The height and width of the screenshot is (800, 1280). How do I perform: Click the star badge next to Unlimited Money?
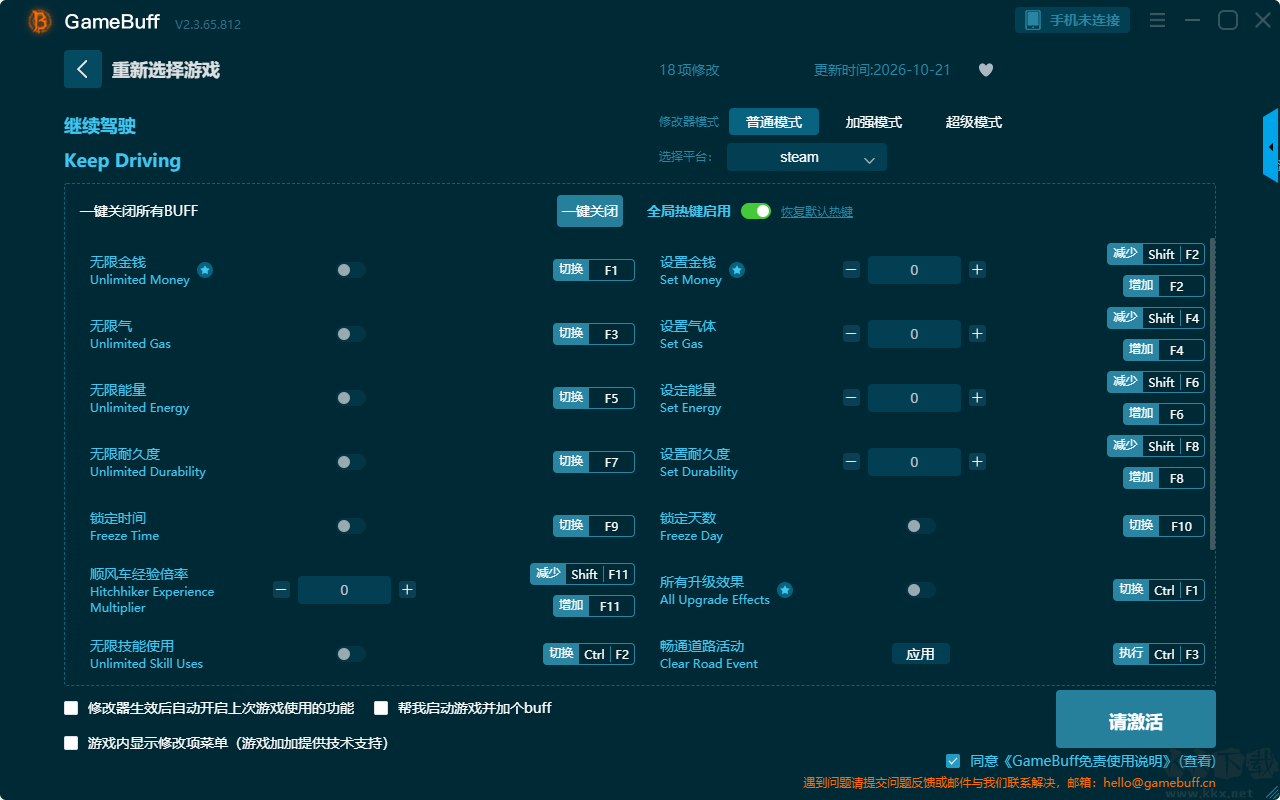tap(205, 270)
